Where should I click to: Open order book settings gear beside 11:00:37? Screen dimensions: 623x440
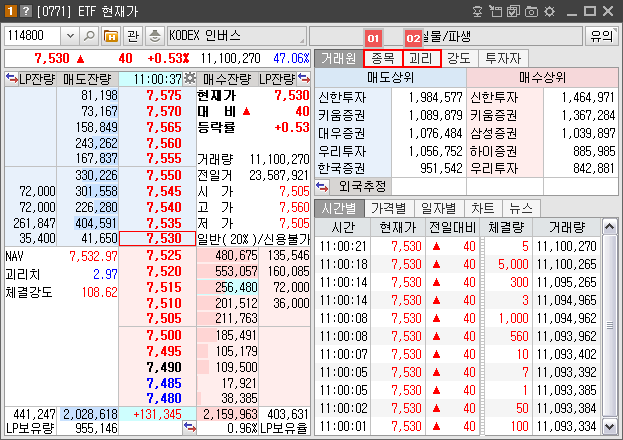click(x=189, y=78)
